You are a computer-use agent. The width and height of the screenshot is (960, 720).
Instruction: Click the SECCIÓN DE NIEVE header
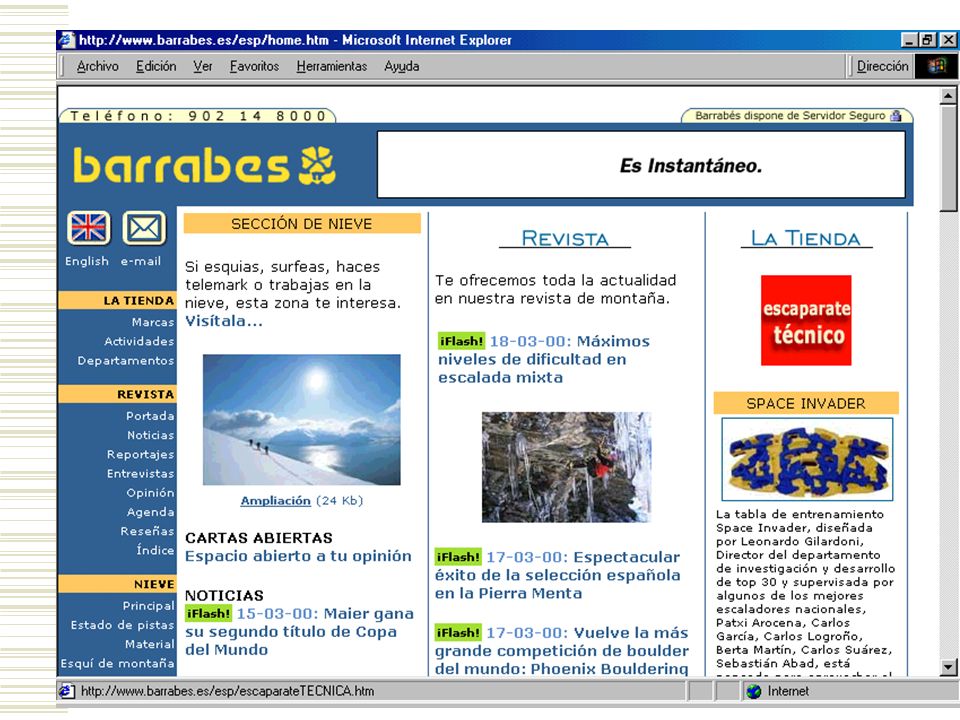pyautogui.click(x=302, y=223)
